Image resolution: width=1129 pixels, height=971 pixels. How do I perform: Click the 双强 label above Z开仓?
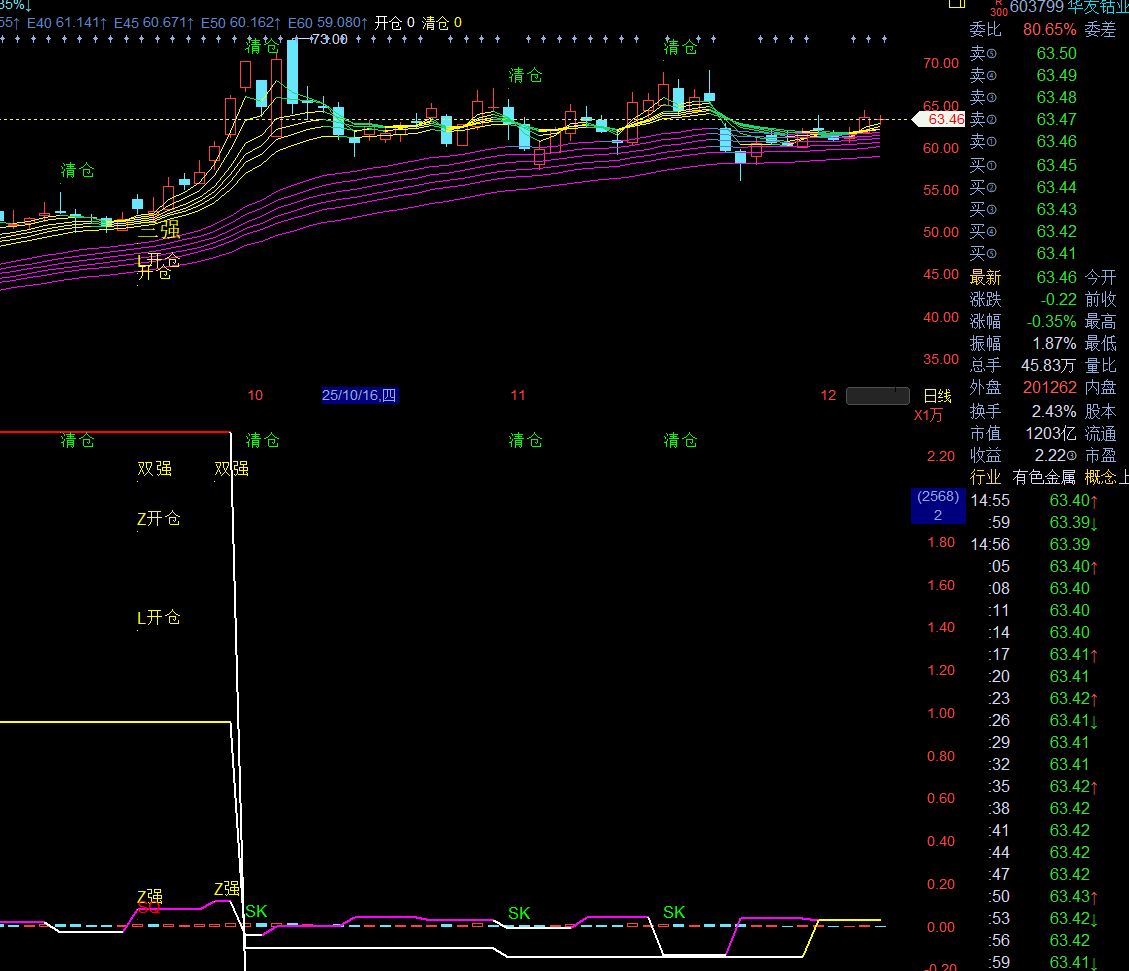coord(155,469)
